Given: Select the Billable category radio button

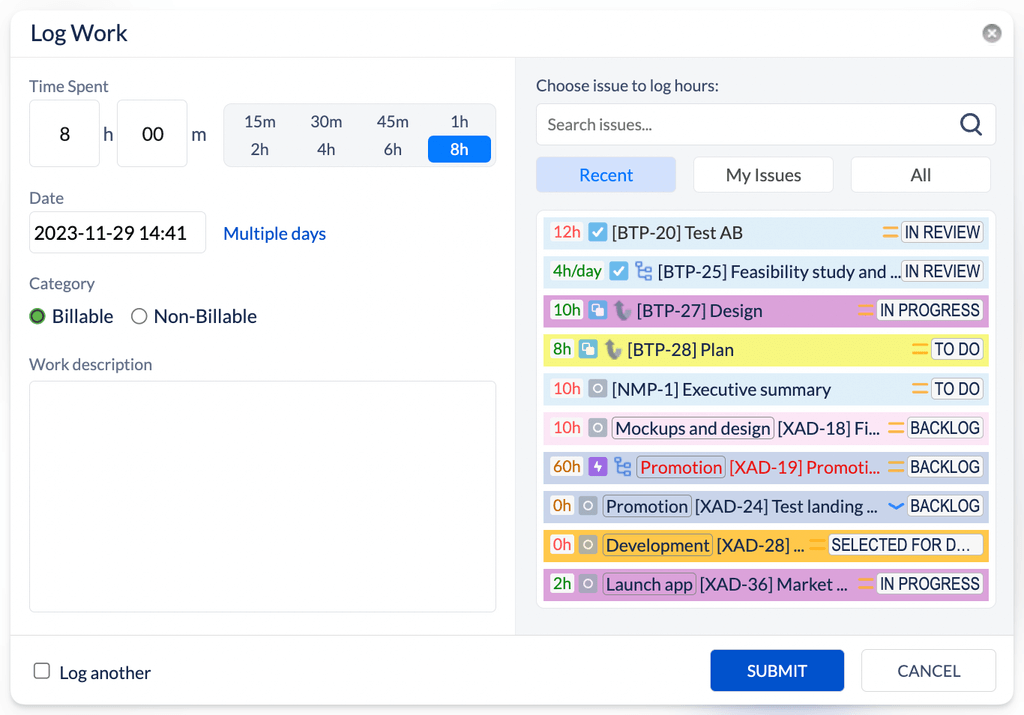Looking at the screenshot, I should click(x=38, y=317).
